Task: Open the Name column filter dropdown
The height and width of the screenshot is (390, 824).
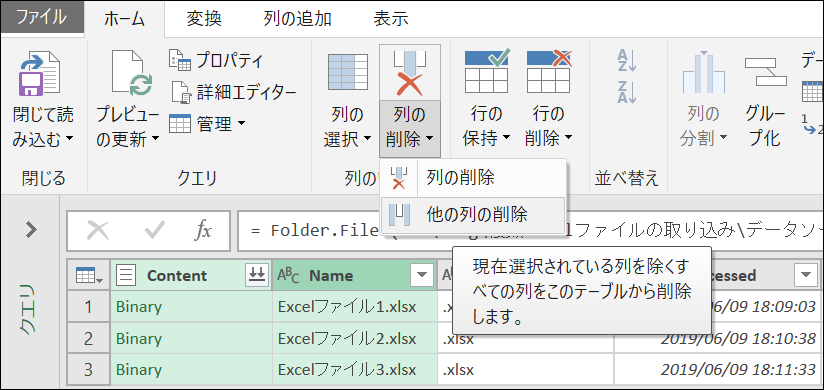Action: pos(421,274)
